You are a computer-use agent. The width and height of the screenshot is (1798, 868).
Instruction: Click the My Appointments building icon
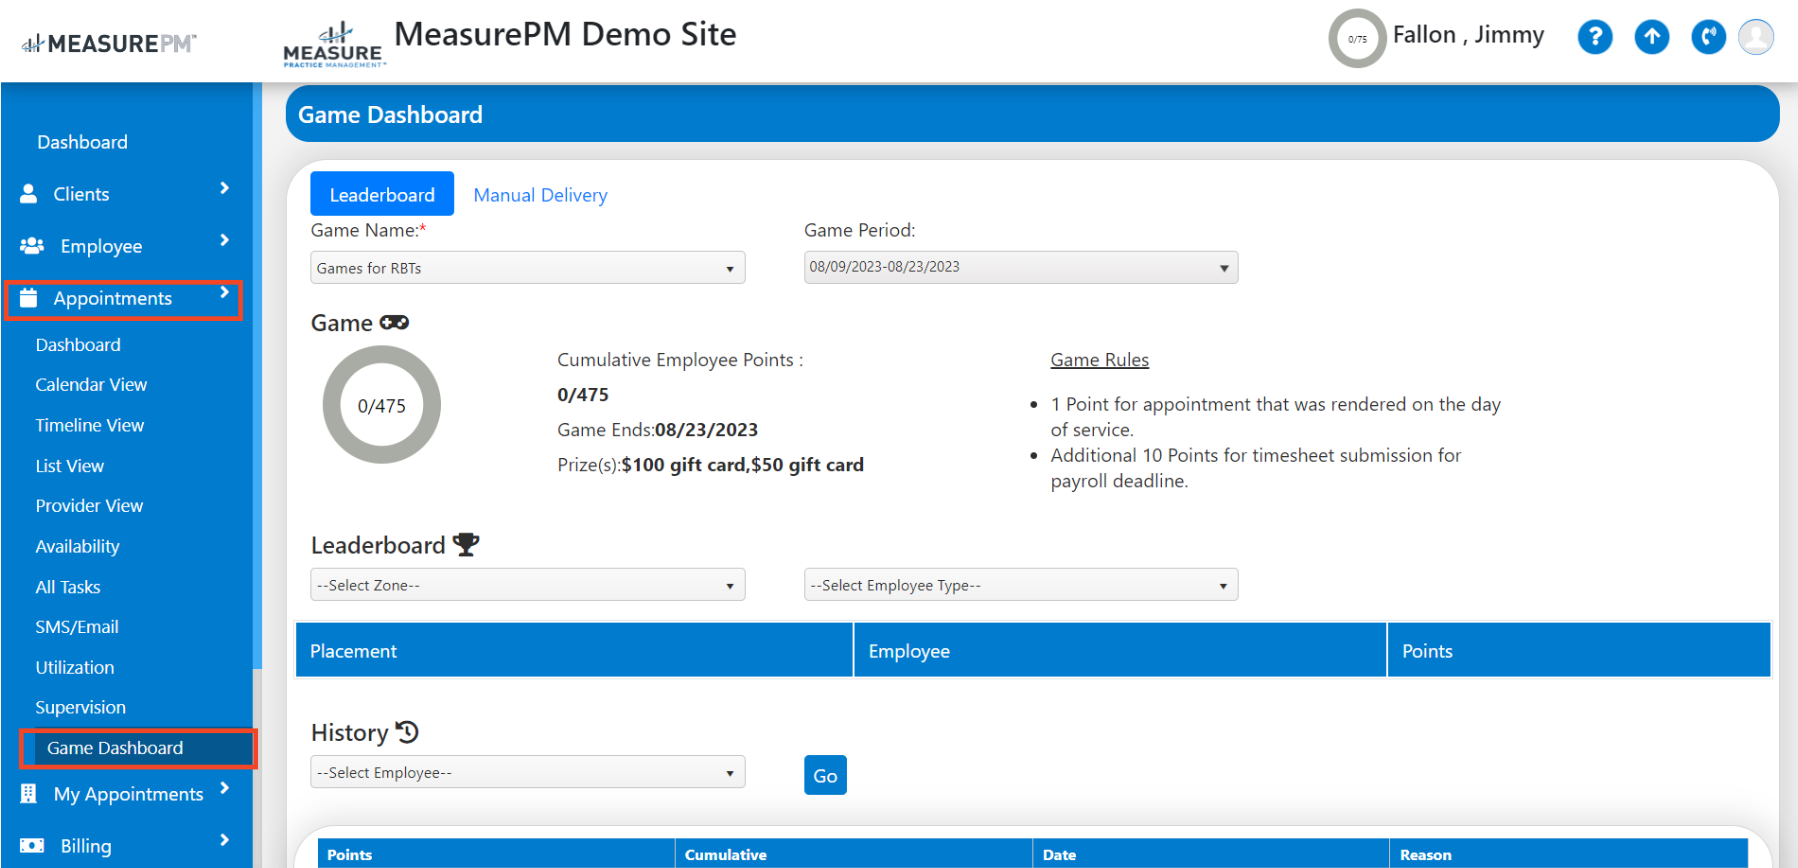(x=29, y=794)
